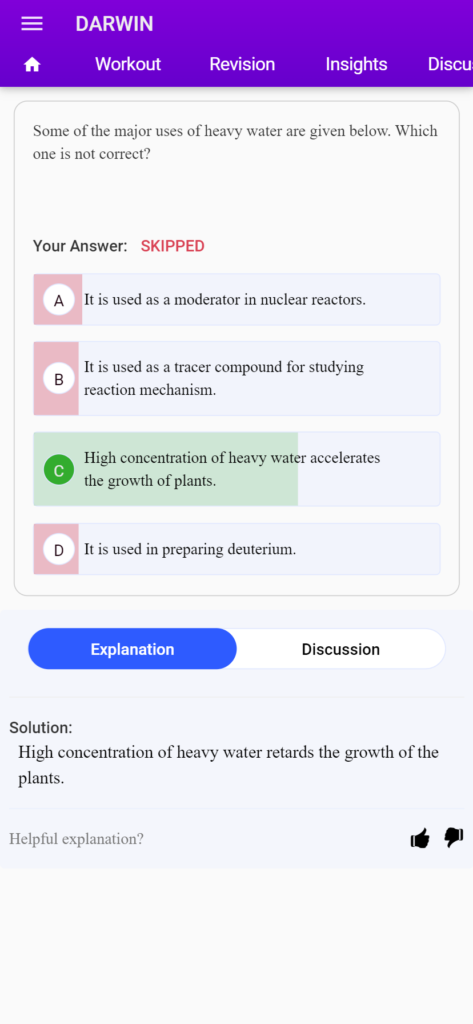Open the hamburger menu
This screenshot has width=473, height=1024.
31,24
